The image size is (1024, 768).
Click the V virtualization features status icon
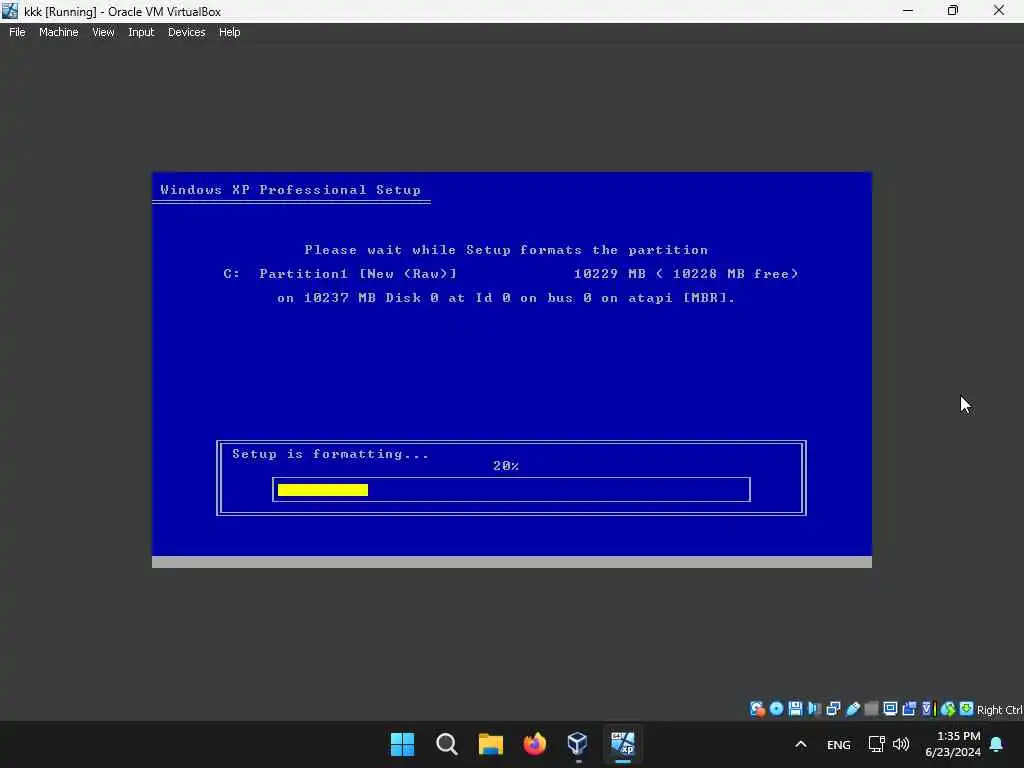tap(927, 709)
